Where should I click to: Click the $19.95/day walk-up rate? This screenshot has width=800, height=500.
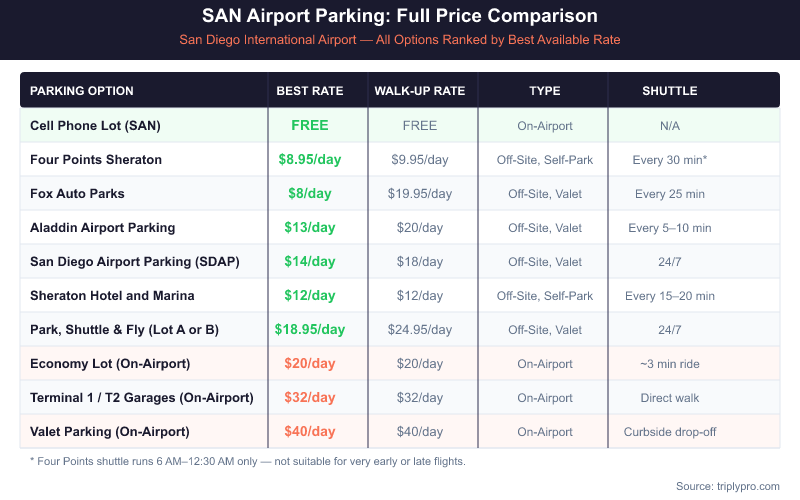pos(420,194)
